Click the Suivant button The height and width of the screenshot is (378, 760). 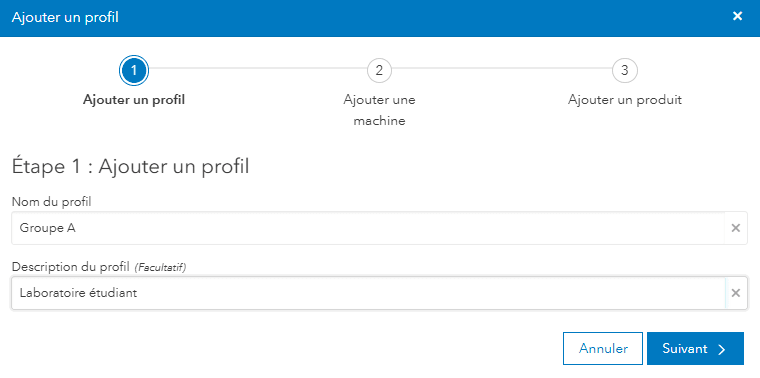[695, 348]
